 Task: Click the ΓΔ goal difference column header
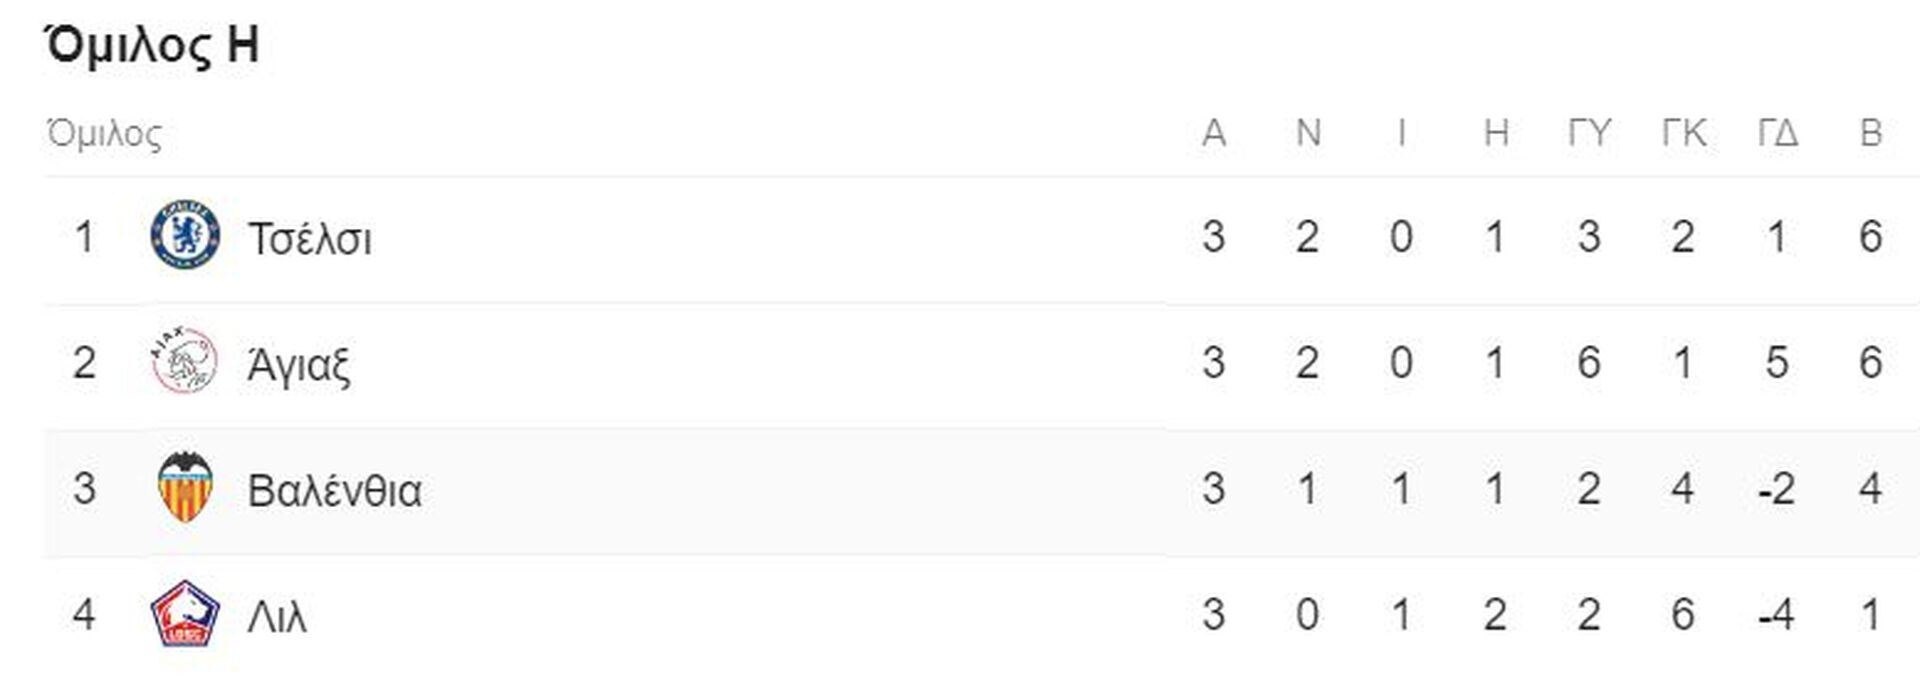click(1778, 132)
